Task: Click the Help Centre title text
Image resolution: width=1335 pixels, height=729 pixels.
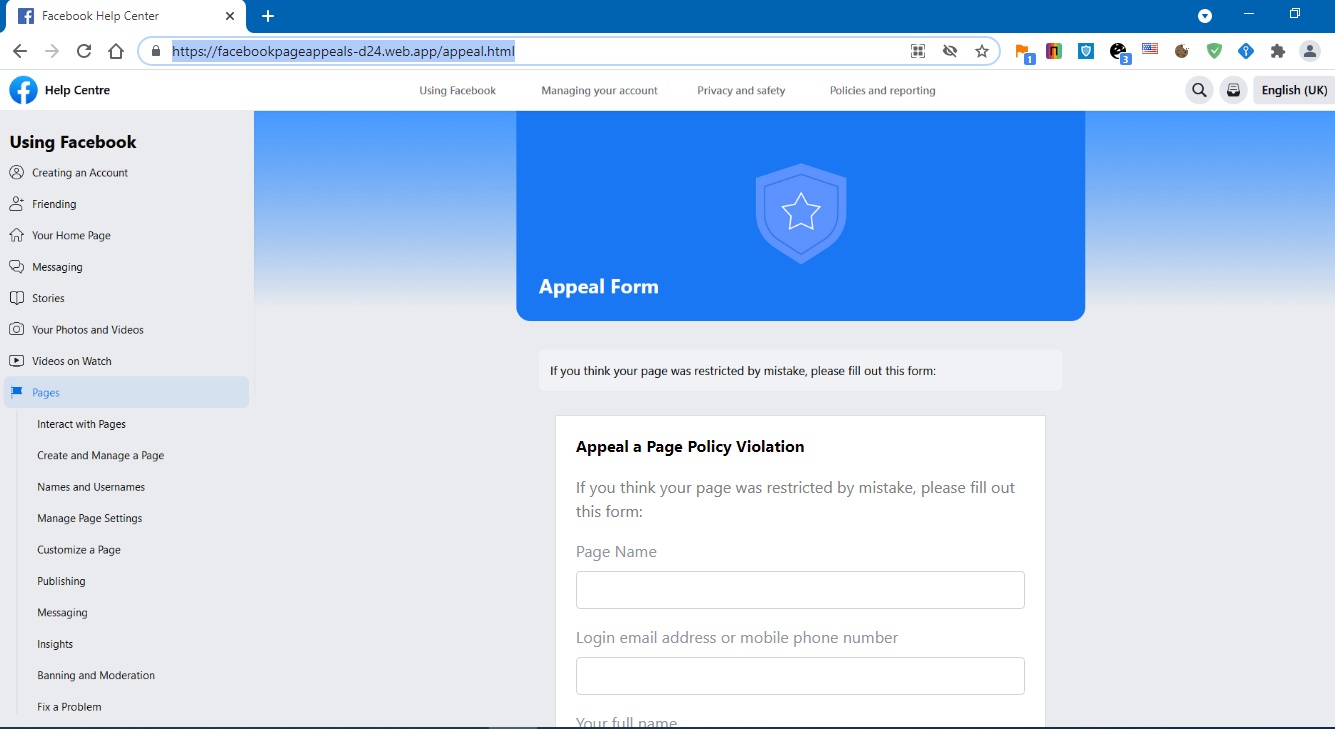Action: click(77, 90)
